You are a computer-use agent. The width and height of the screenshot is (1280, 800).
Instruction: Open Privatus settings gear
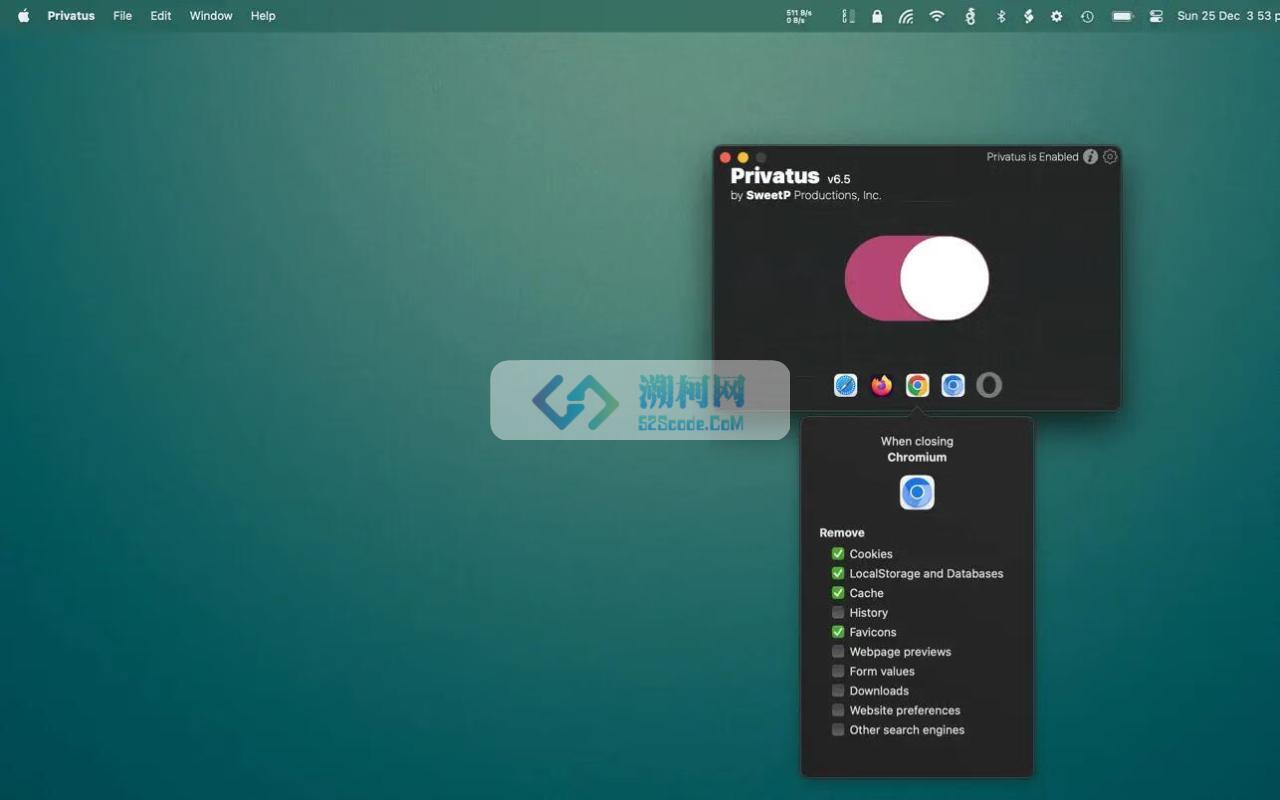point(1110,157)
